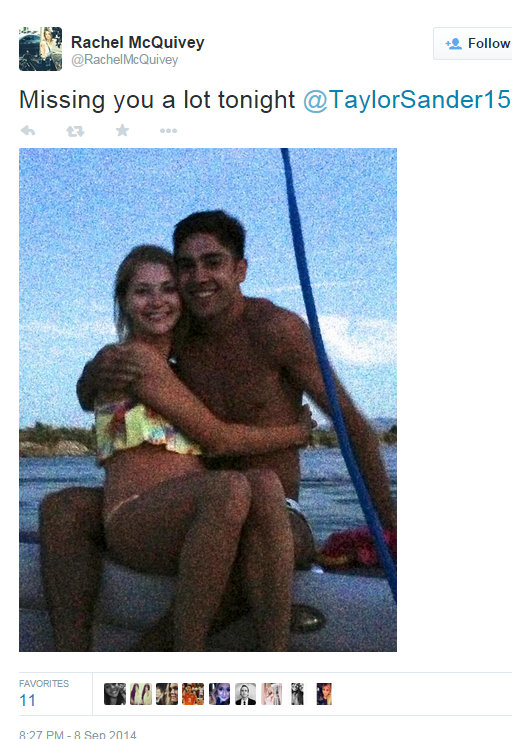Image resolution: width=512 pixels, height=739 pixels.
Task: Open Rachel McQuivey's profile avatar
Action: click(41, 49)
